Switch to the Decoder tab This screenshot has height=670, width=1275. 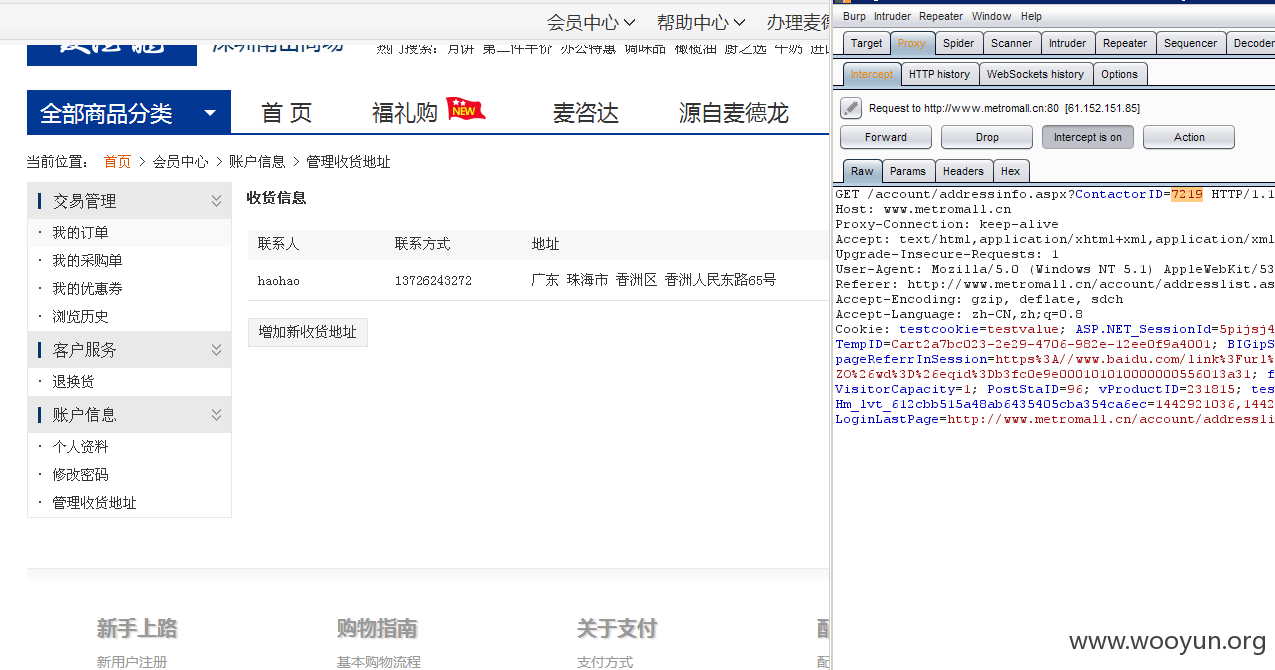click(x=1251, y=43)
